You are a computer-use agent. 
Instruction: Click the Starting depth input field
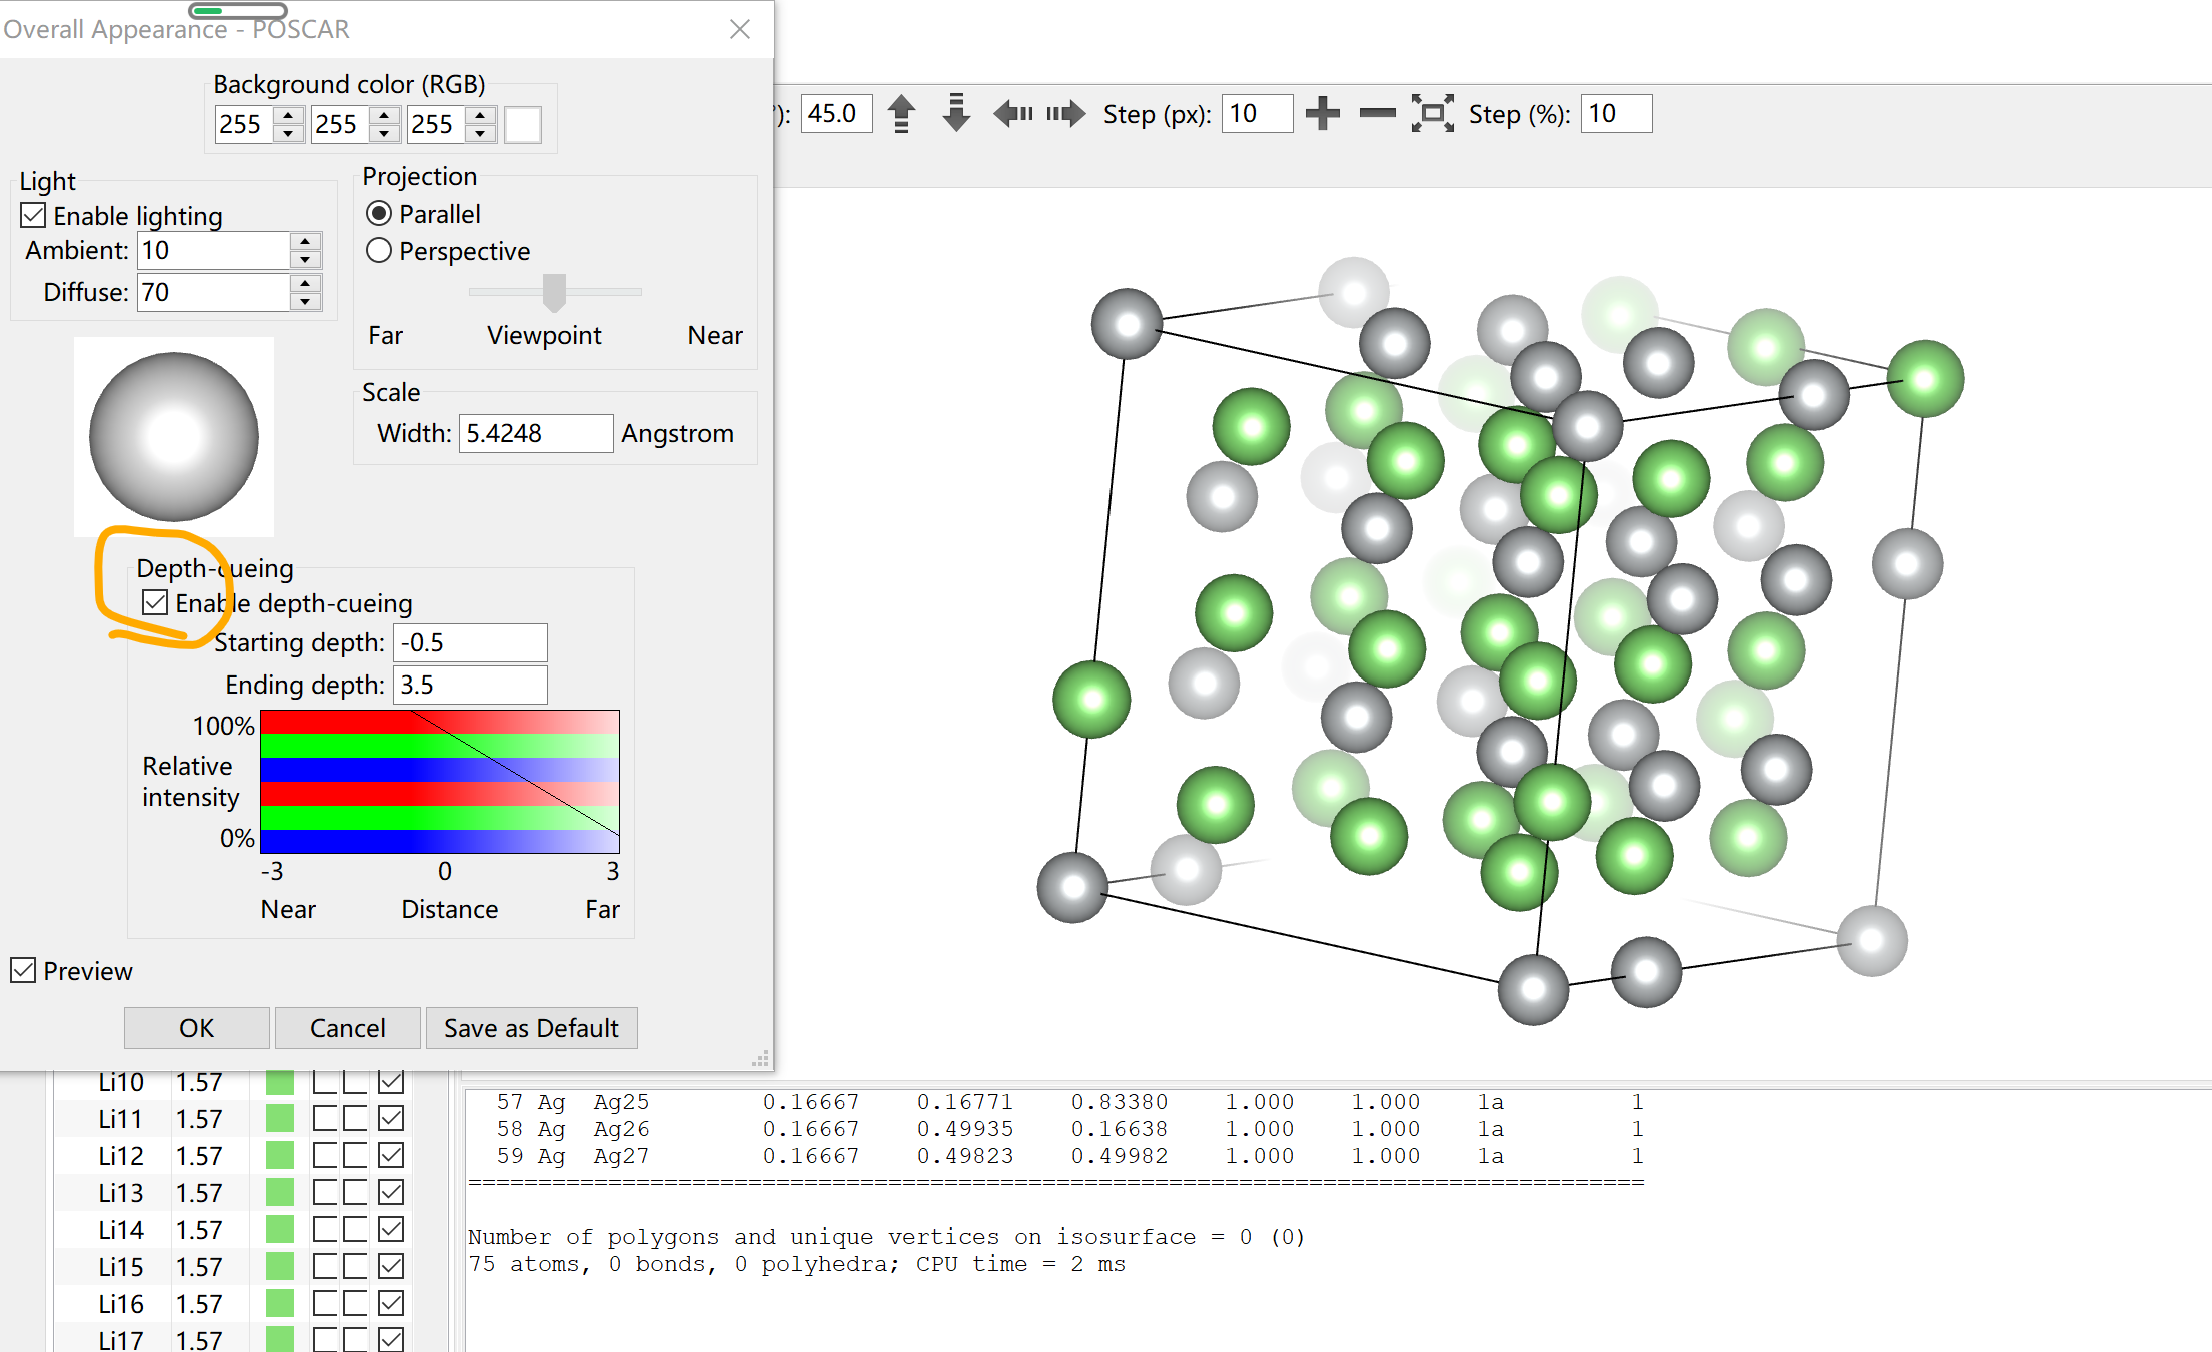[470, 642]
